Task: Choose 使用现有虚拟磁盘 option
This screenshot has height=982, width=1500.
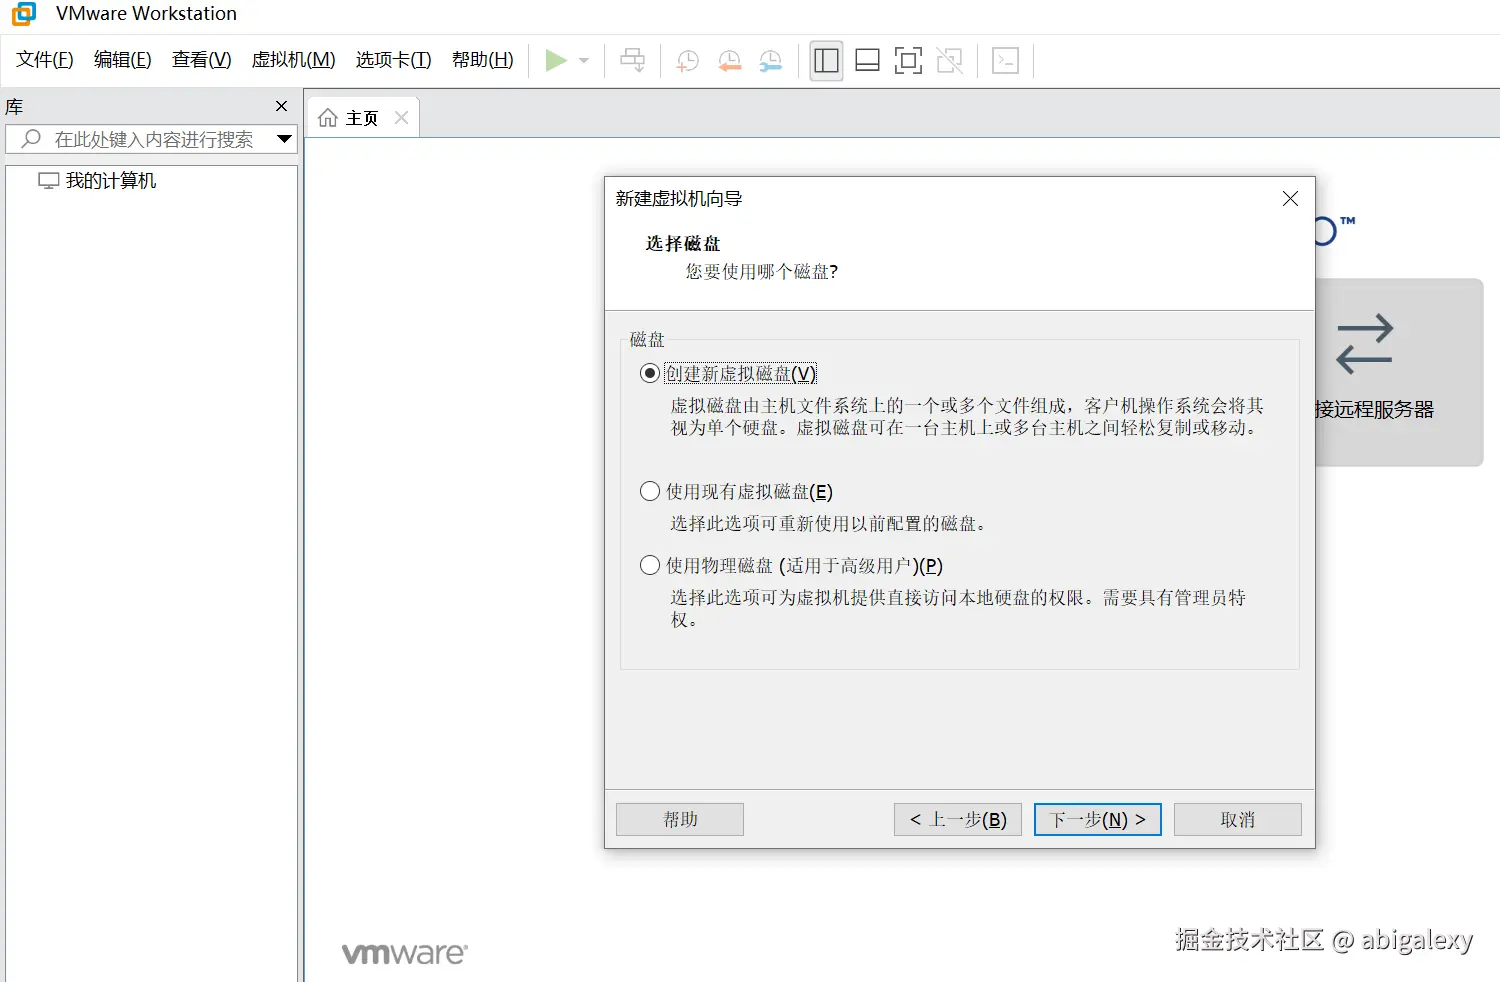Action: click(x=649, y=491)
